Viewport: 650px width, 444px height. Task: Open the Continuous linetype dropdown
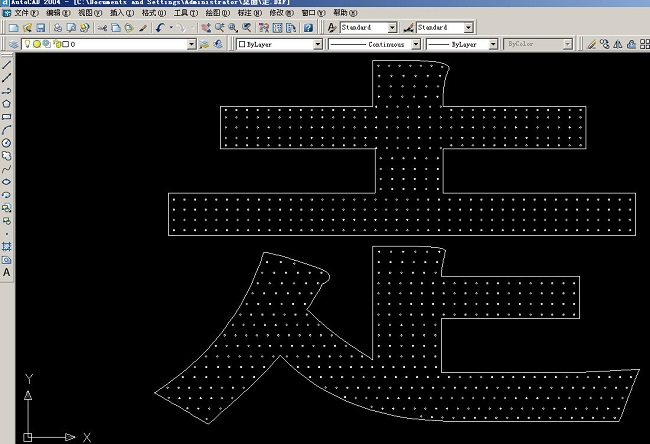[x=417, y=45]
